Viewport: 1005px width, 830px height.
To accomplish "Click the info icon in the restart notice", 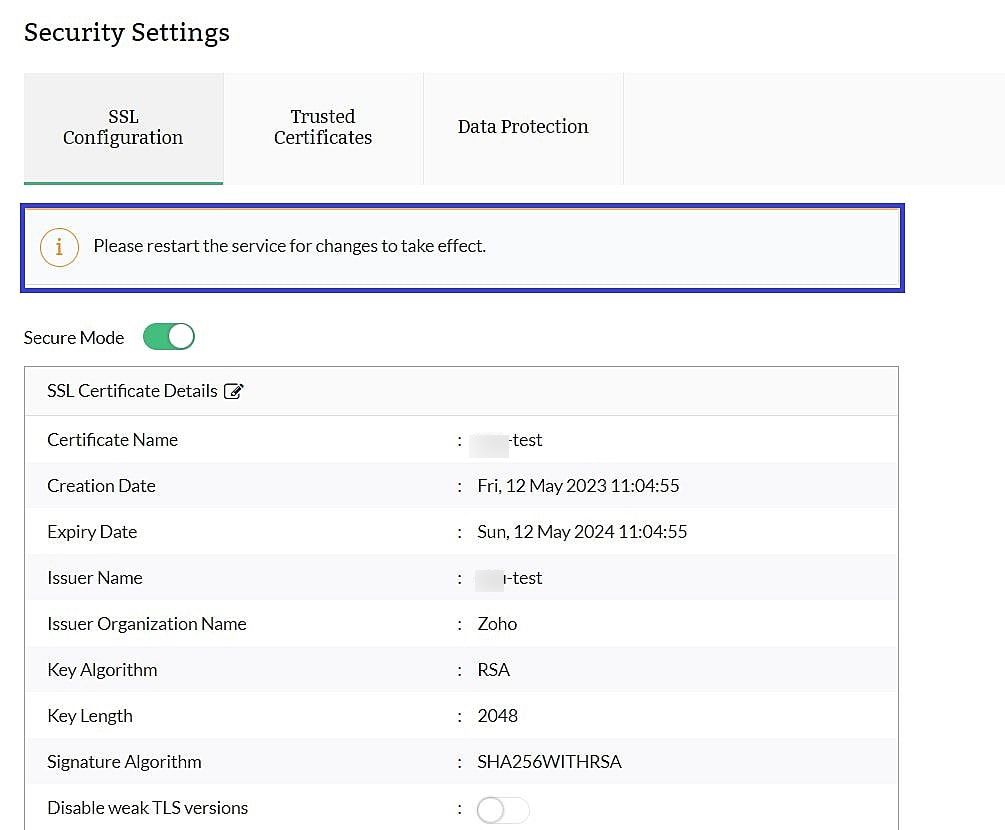I will pyautogui.click(x=59, y=247).
